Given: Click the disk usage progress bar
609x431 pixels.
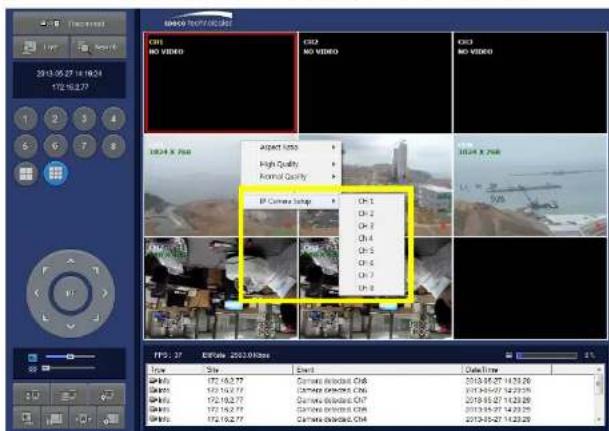Looking at the screenshot, I should 547,355.
